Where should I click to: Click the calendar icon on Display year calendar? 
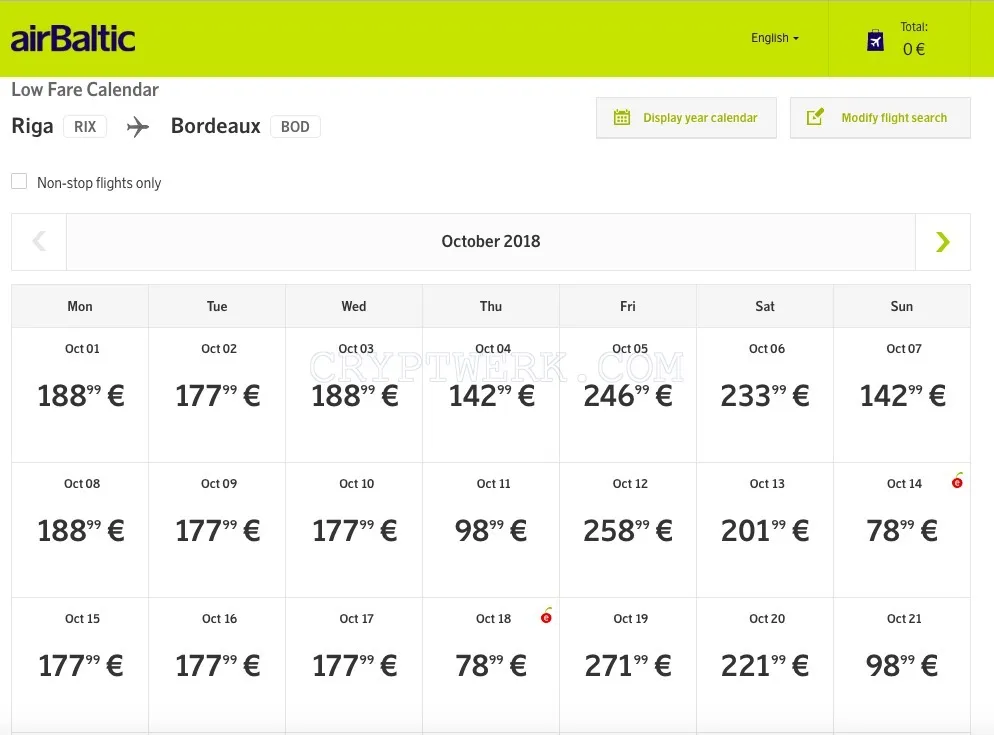[x=622, y=117]
